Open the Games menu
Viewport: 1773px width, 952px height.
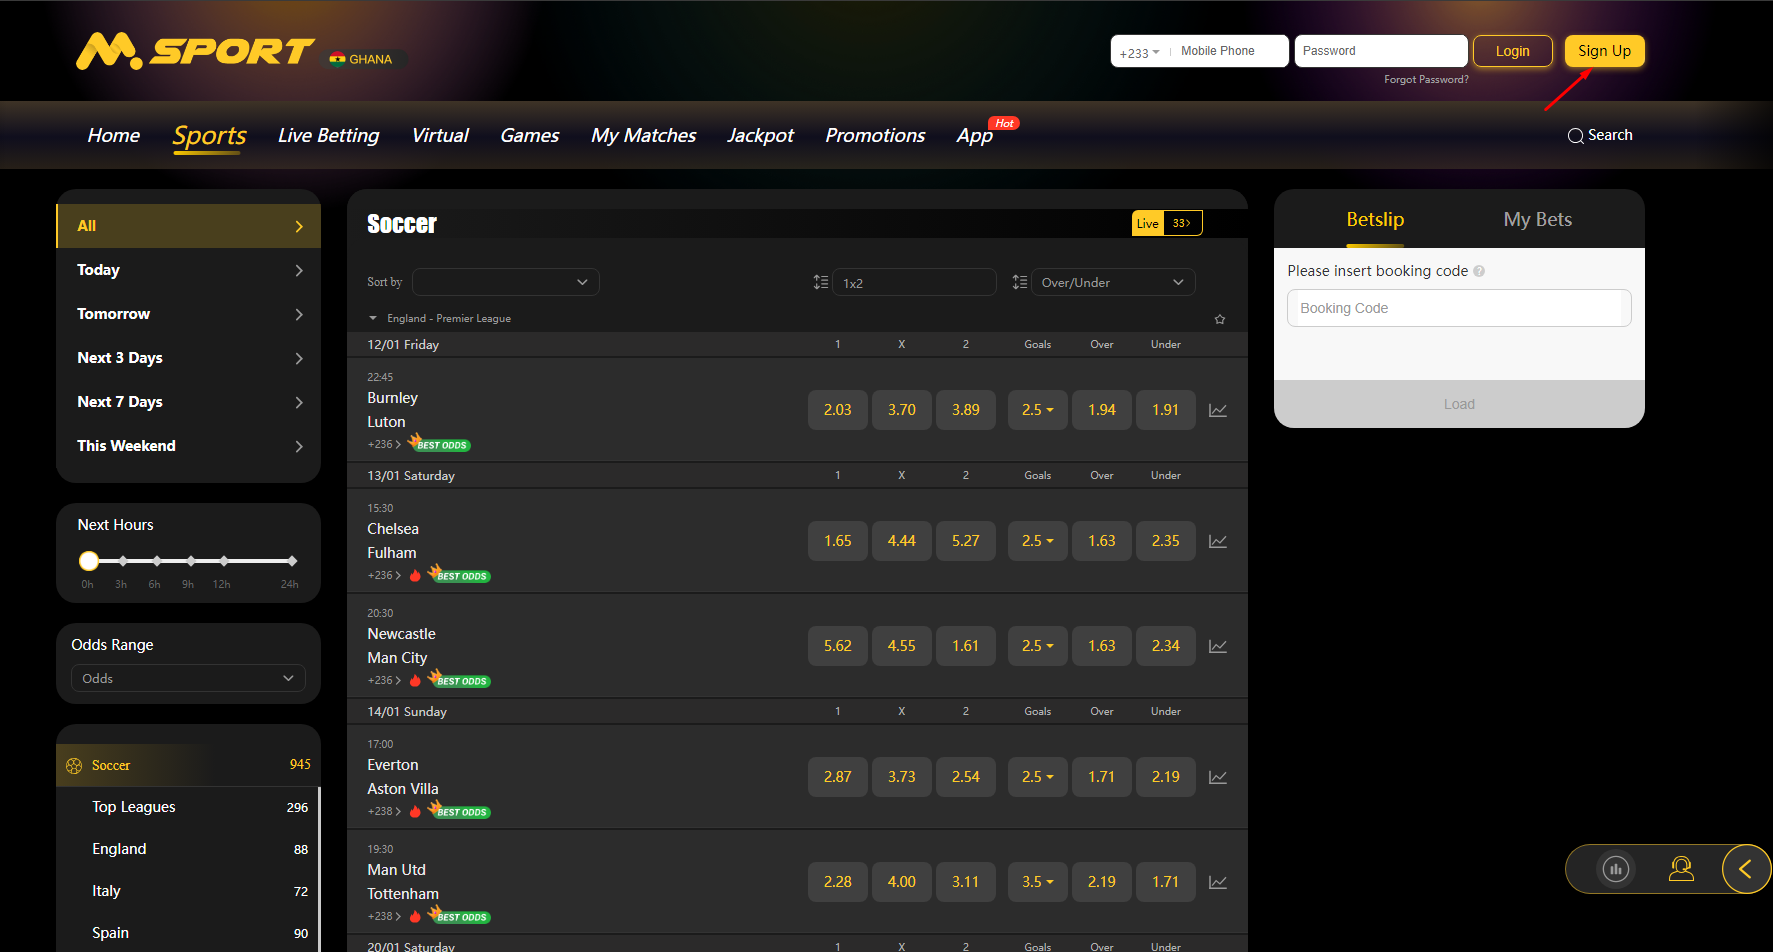529,135
